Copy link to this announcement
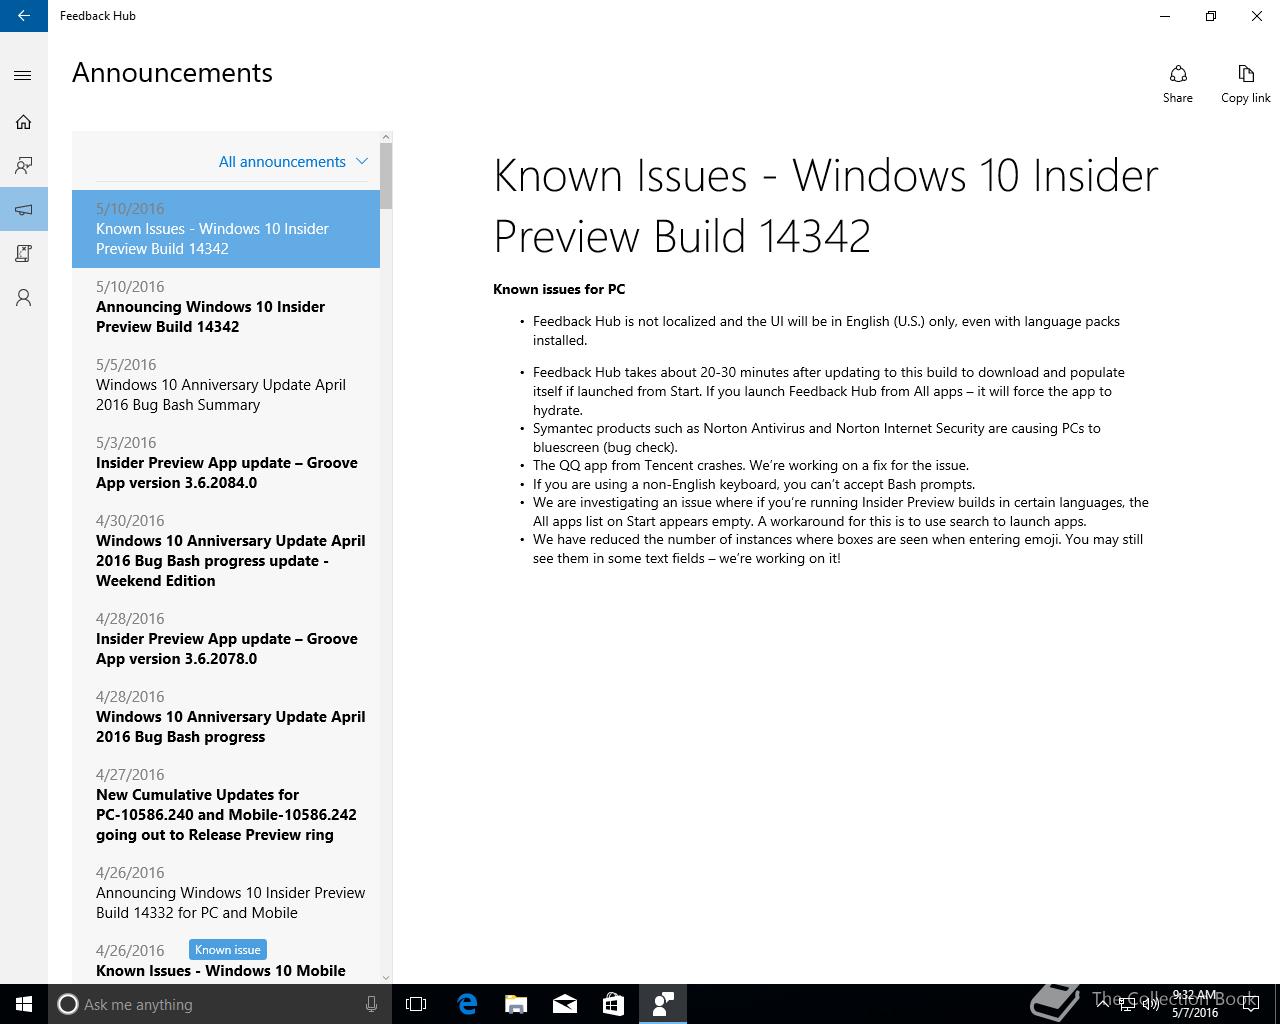The width and height of the screenshot is (1280, 1024). (x=1245, y=84)
